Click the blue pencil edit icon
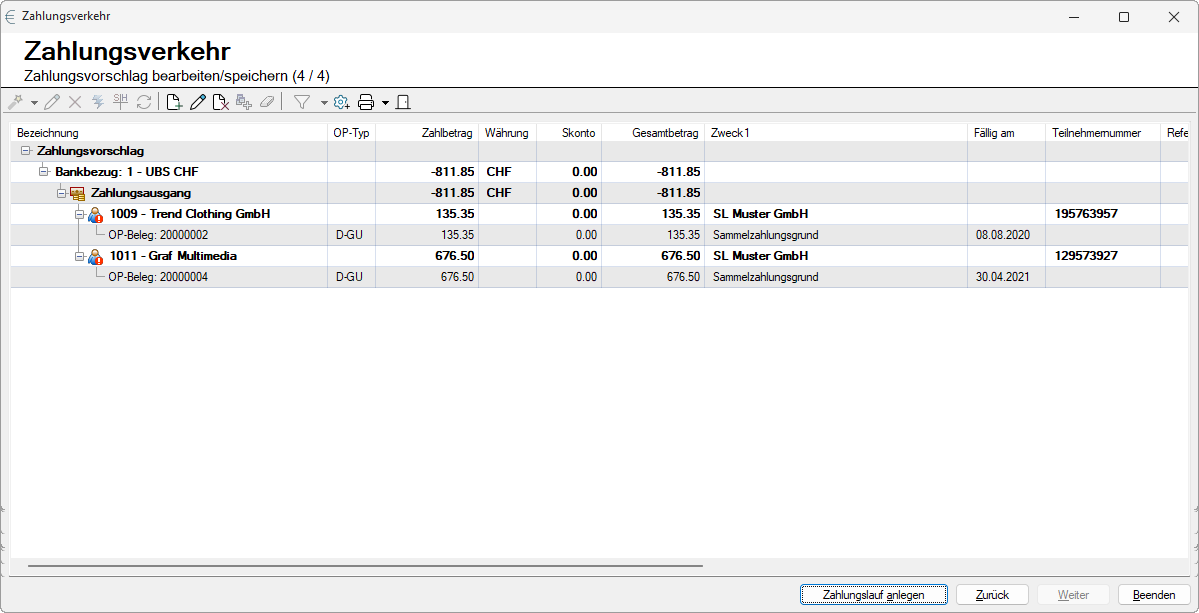Viewport: 1199px width, 613px height. 198,102
